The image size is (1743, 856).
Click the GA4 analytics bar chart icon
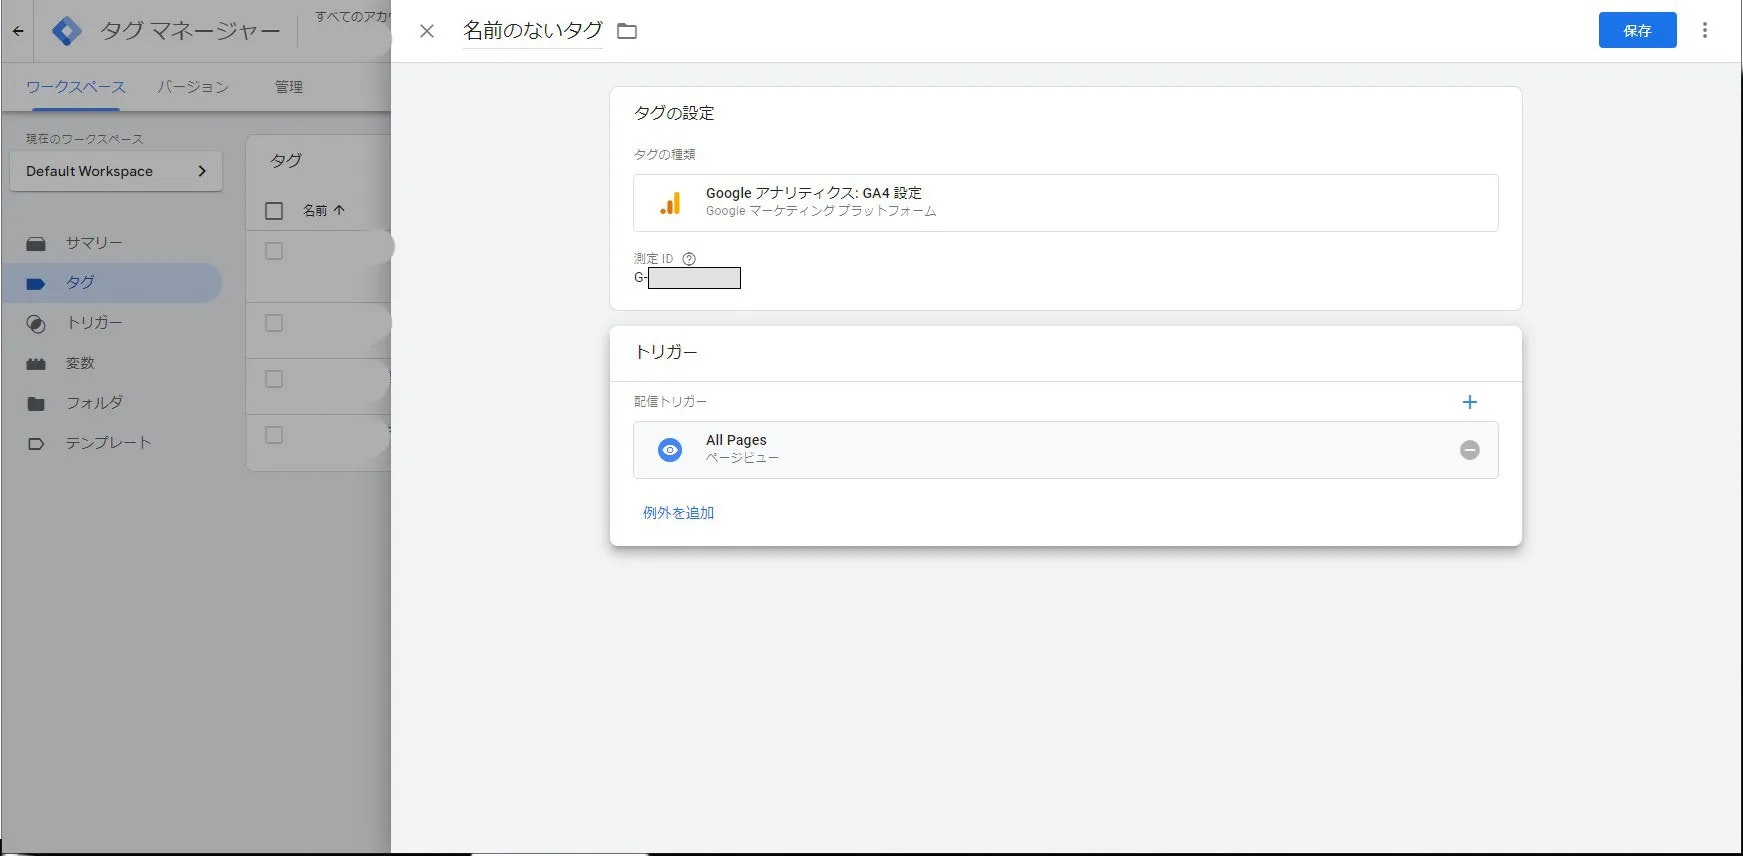pos(670,203)
